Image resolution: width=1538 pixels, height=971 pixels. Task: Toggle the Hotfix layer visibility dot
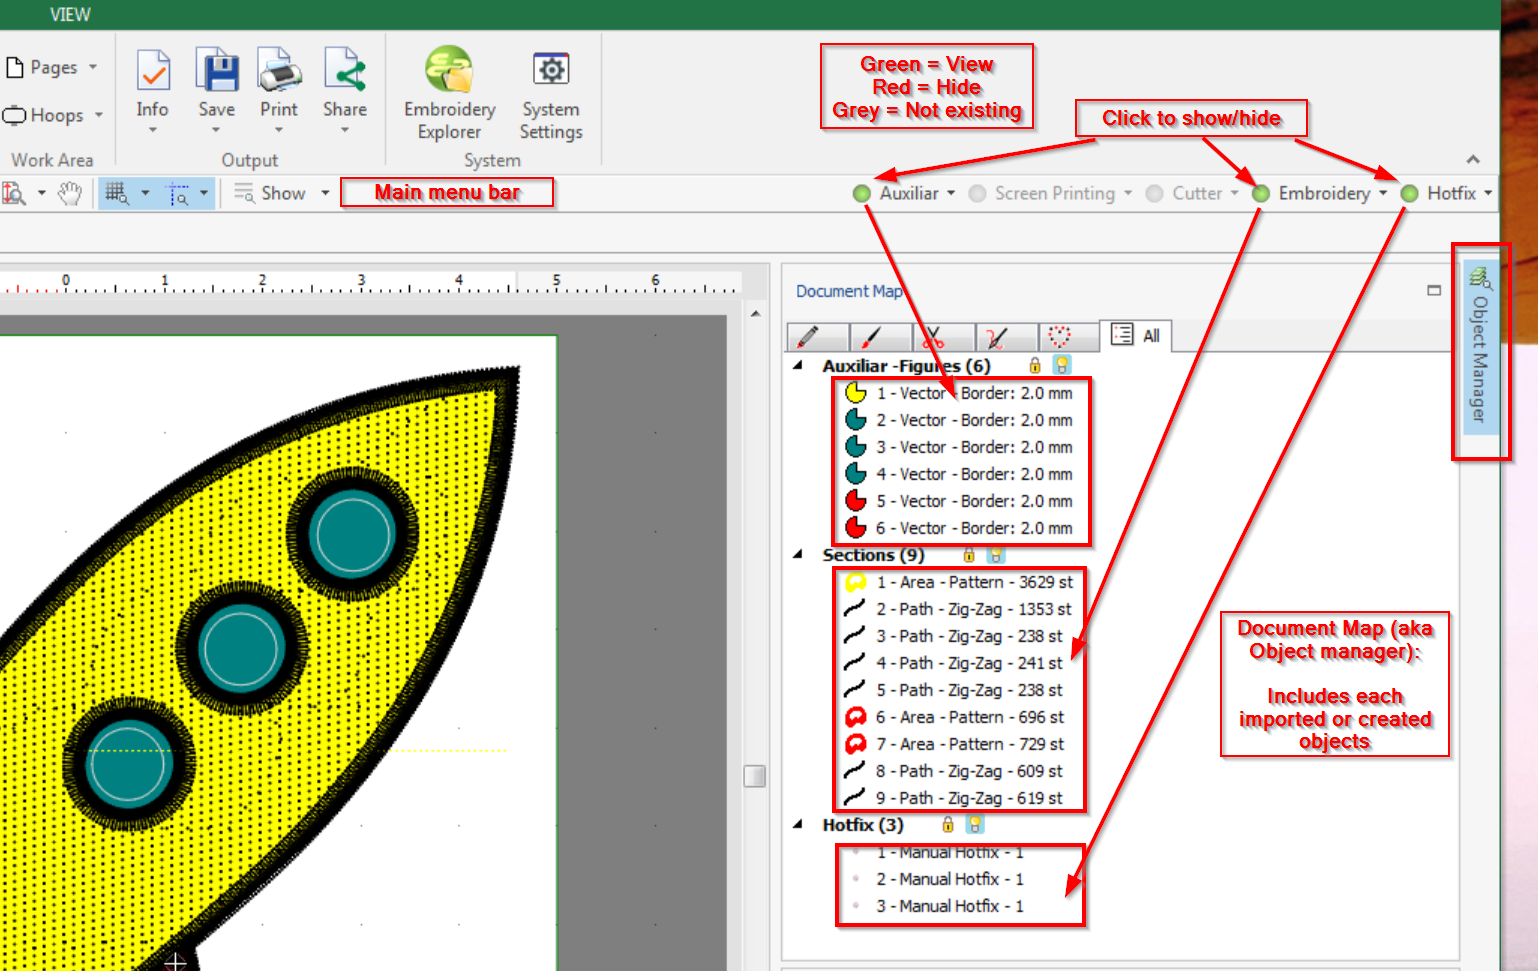pos(1409,194)
